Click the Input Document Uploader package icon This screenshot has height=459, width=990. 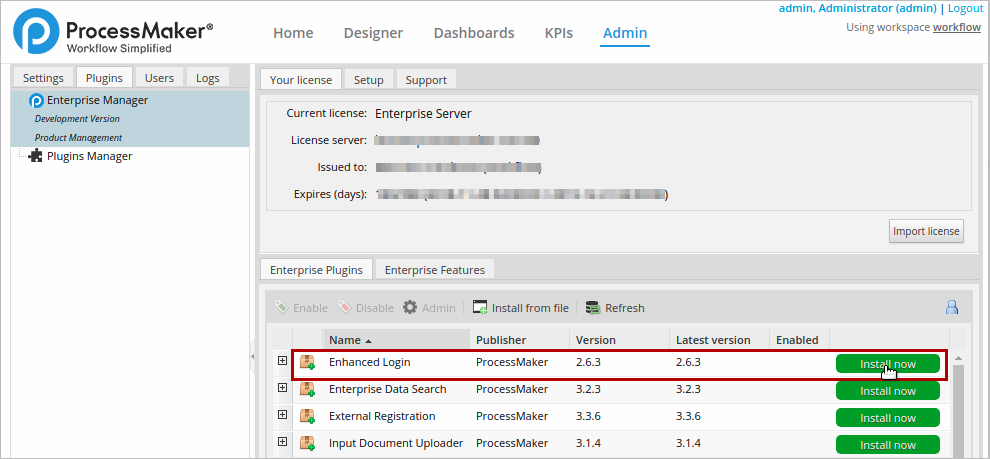click(x=308, y=443)
